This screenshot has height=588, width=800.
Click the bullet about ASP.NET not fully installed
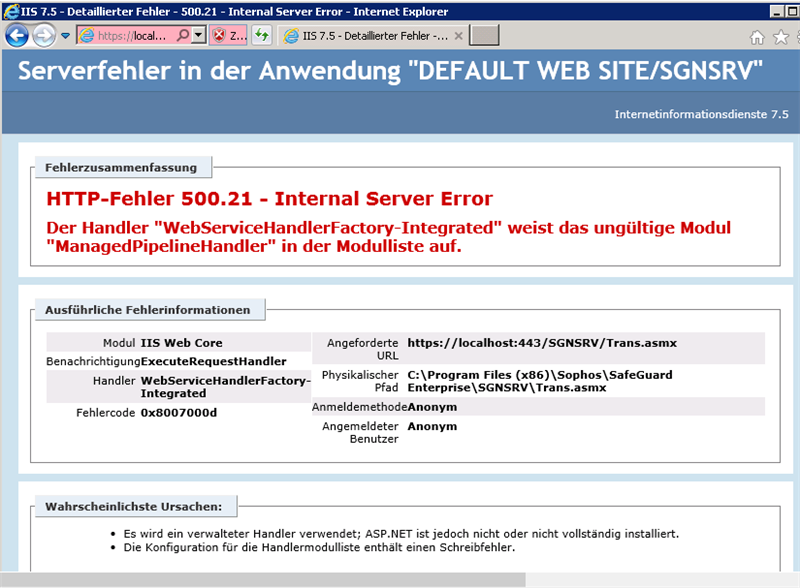coord(401,534)
